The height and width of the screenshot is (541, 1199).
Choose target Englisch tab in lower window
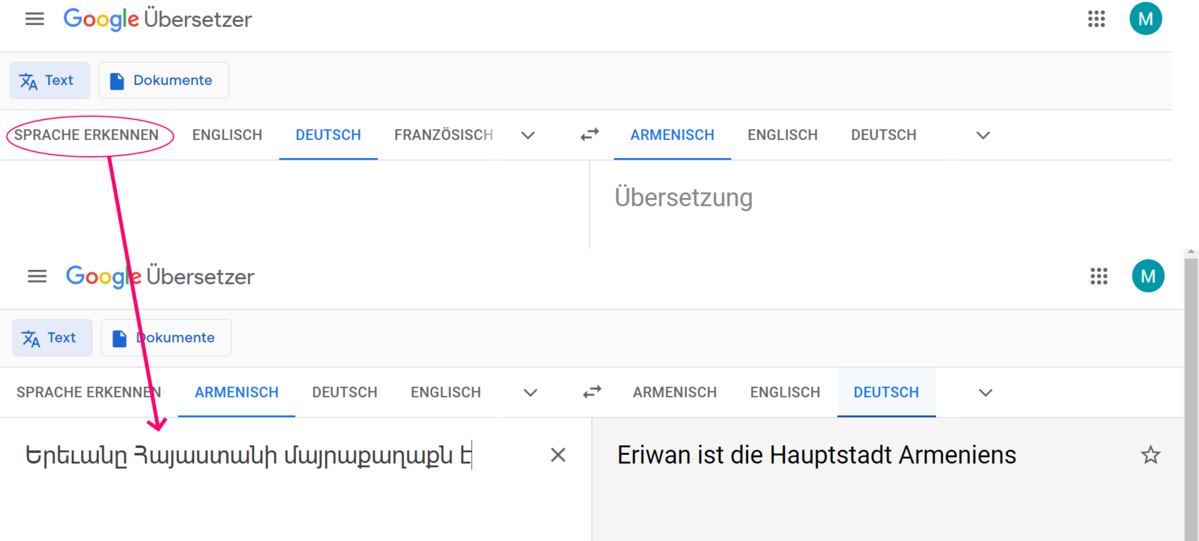pyautogui.click(x=785, y=393)
